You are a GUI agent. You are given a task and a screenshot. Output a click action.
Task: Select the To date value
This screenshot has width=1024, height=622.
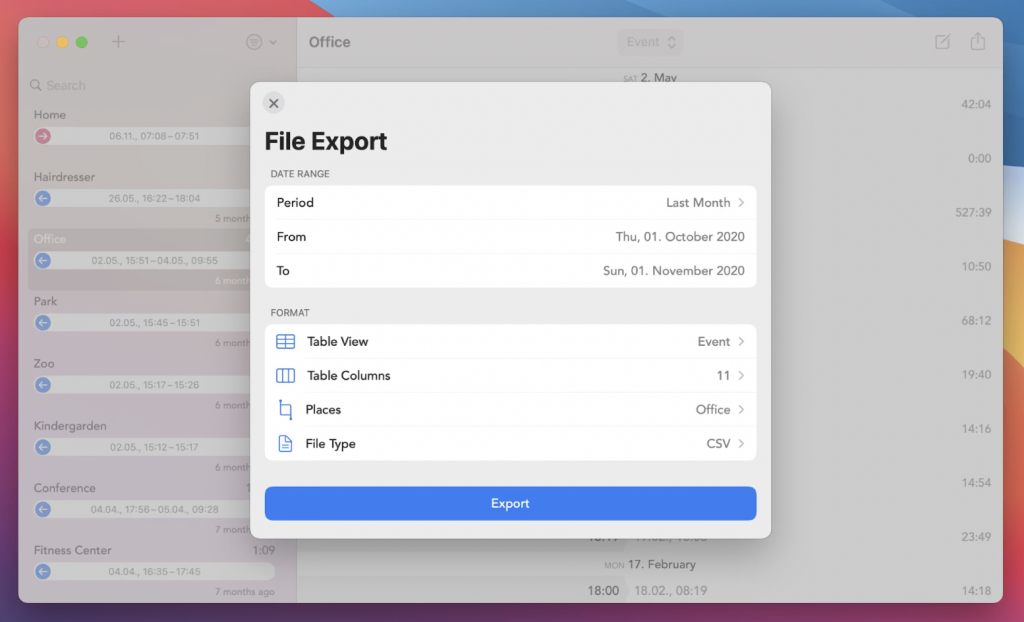tap(673, 270)
